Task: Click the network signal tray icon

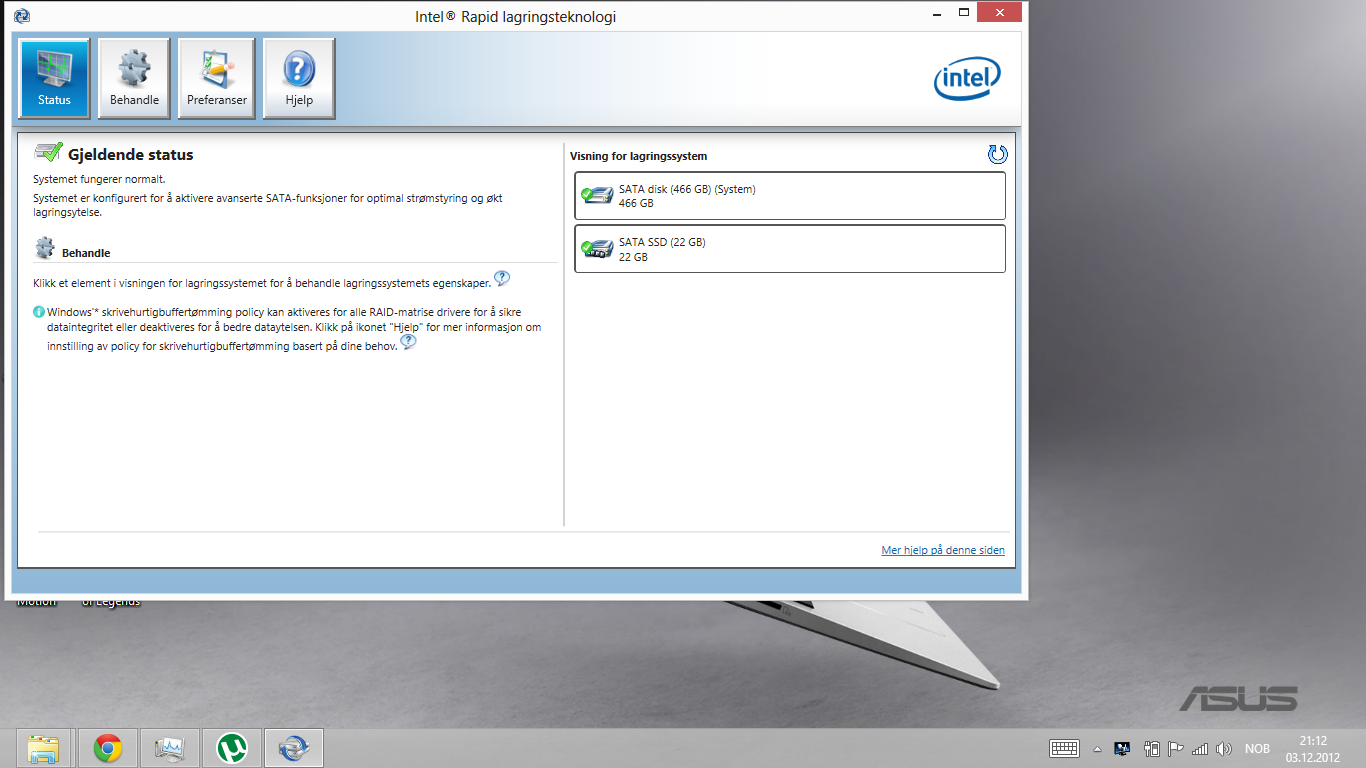Action: click(1200, 748)
